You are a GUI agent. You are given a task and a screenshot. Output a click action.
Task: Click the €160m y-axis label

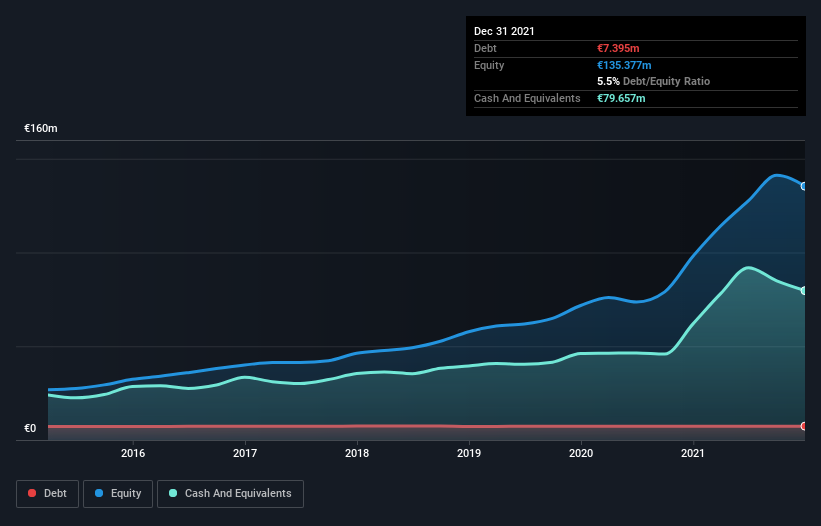pos(41,128)
